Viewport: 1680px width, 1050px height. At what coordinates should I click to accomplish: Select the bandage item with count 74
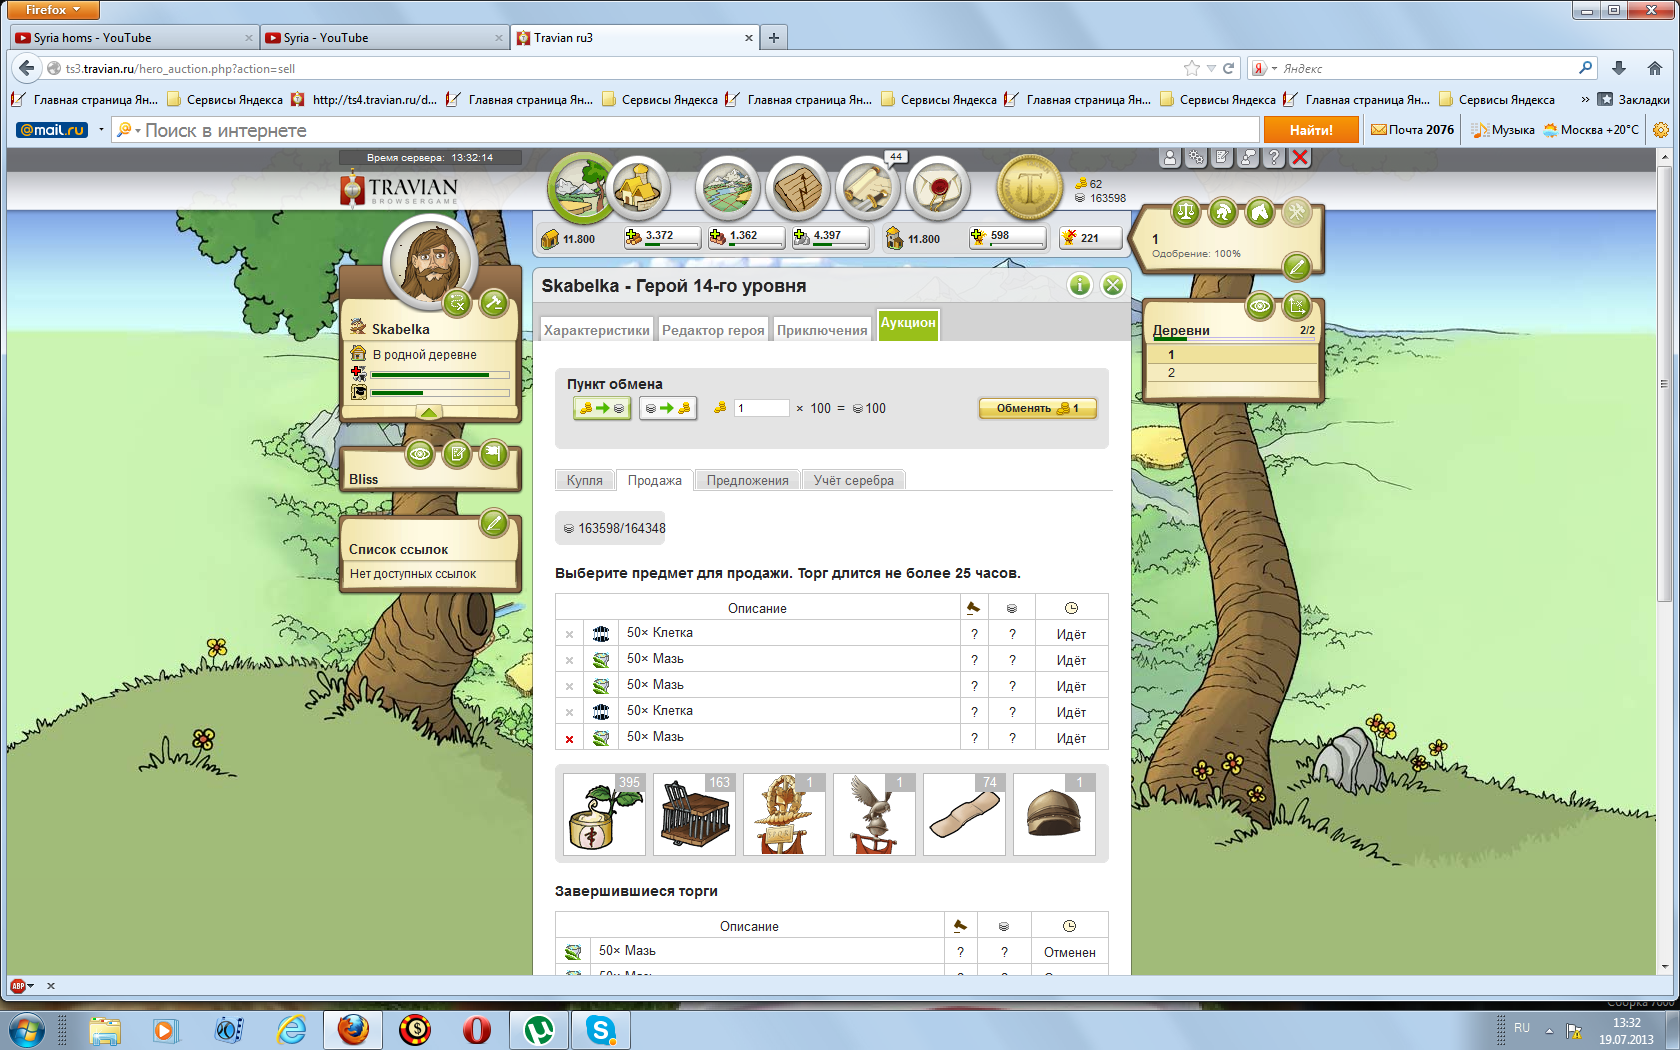click(x=964, y=814)
